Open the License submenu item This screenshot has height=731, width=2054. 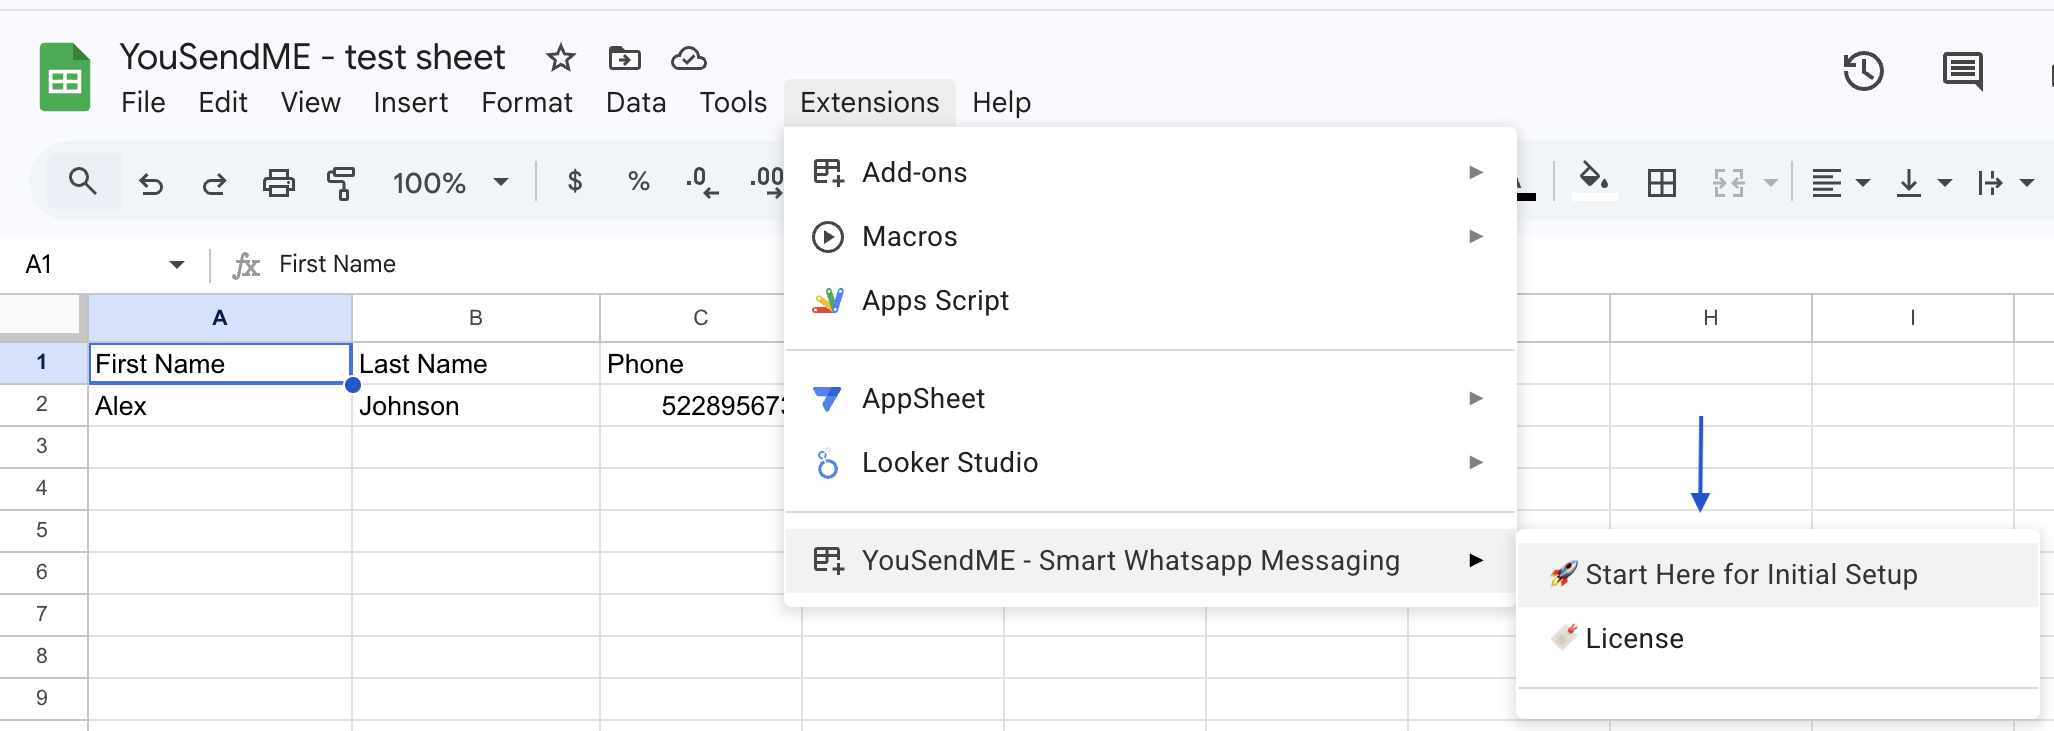click(1777, 638)
